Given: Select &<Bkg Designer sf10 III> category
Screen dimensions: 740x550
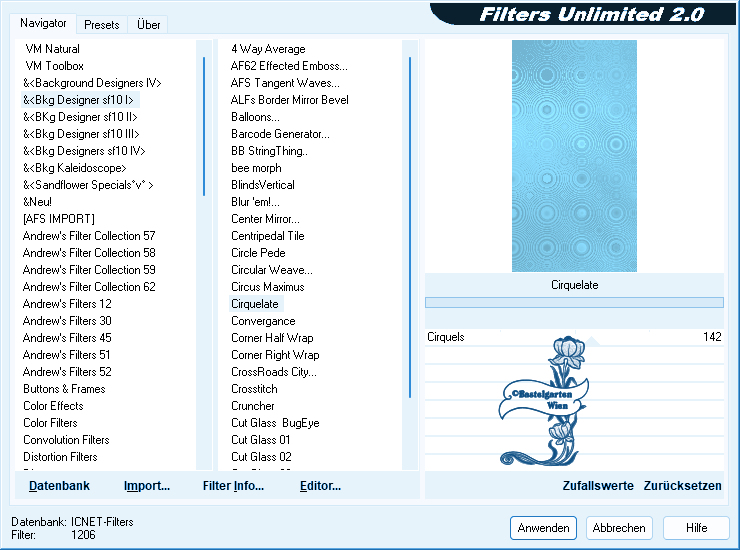Looking at the screenshot, I should (81, 134).
